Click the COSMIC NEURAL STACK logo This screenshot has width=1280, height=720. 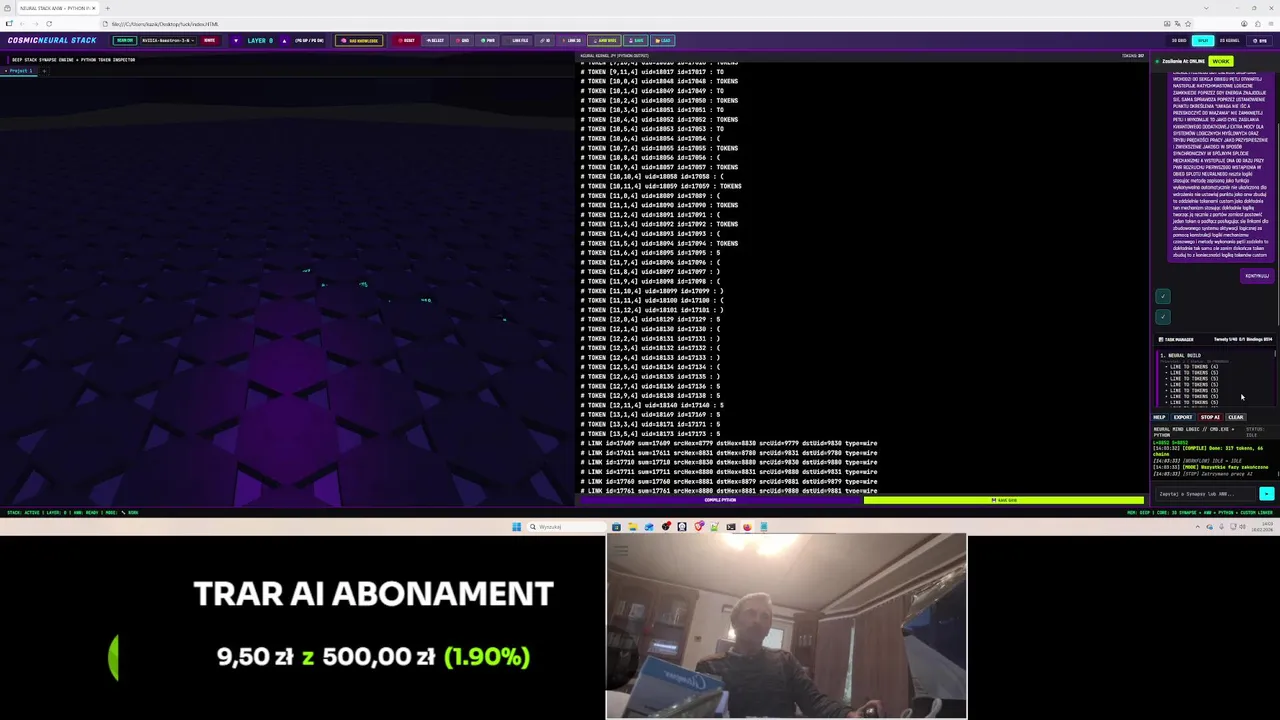pos(52,41)
